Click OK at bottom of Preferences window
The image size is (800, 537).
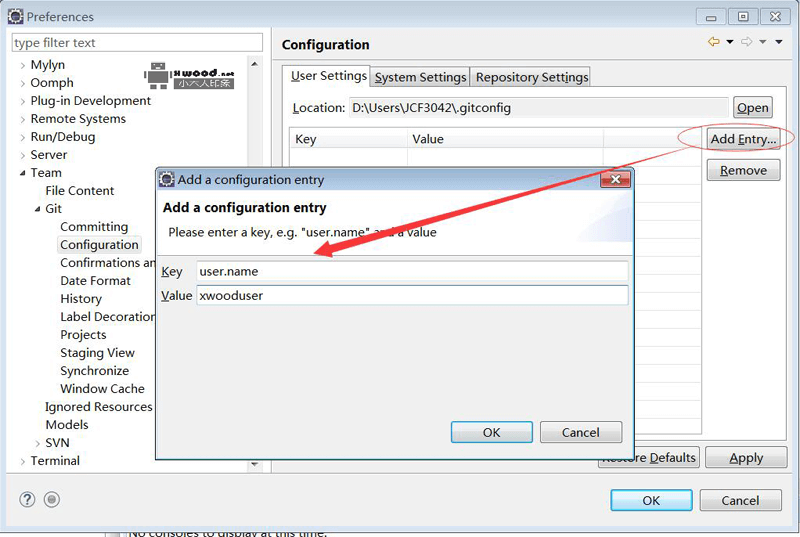tap(651, 500)
